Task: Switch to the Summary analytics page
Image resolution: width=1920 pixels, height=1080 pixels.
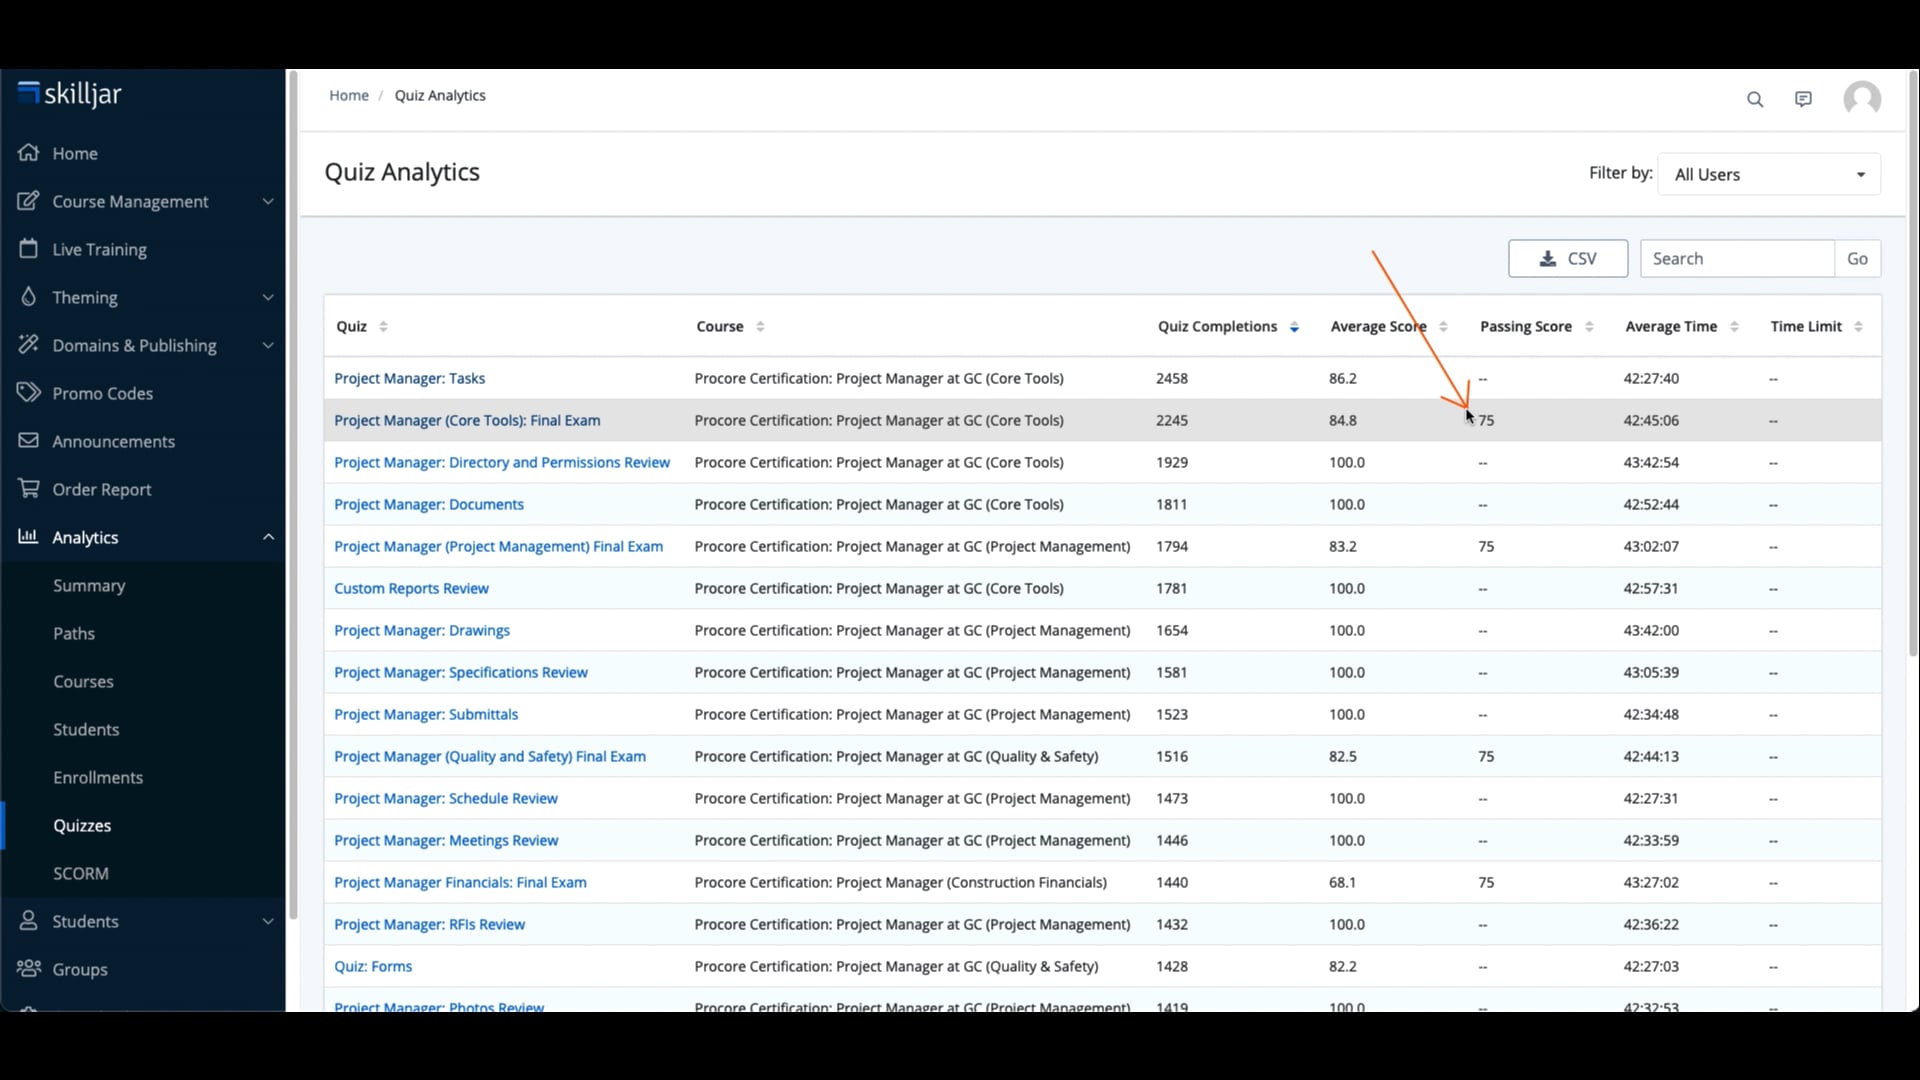Action: pos(89,585)
